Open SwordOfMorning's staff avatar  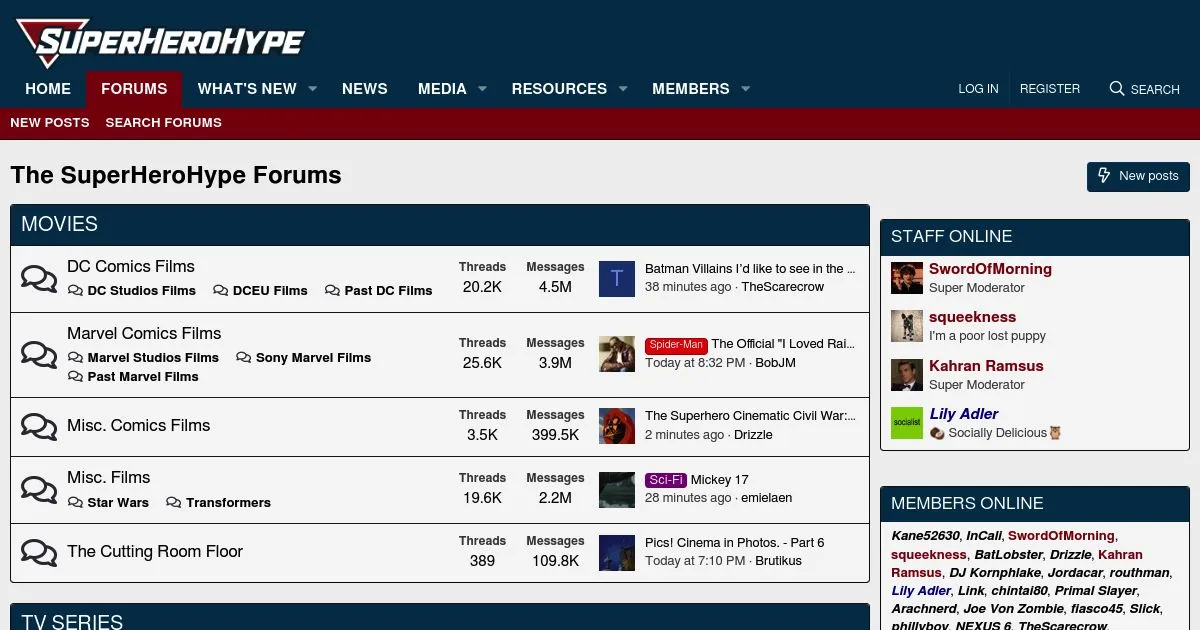click(x=907, y=278)
